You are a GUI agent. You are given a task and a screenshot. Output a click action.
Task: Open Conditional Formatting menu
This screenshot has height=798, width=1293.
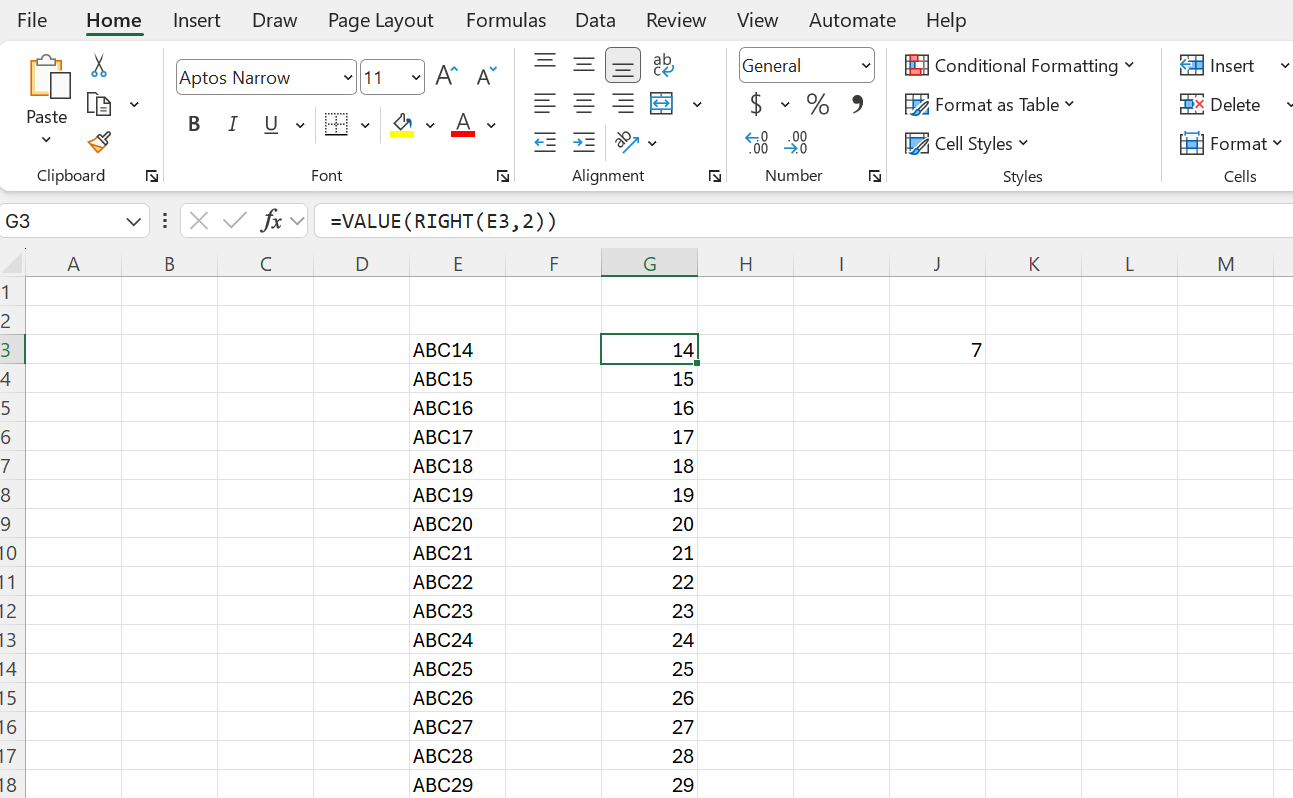point(1020,65)
